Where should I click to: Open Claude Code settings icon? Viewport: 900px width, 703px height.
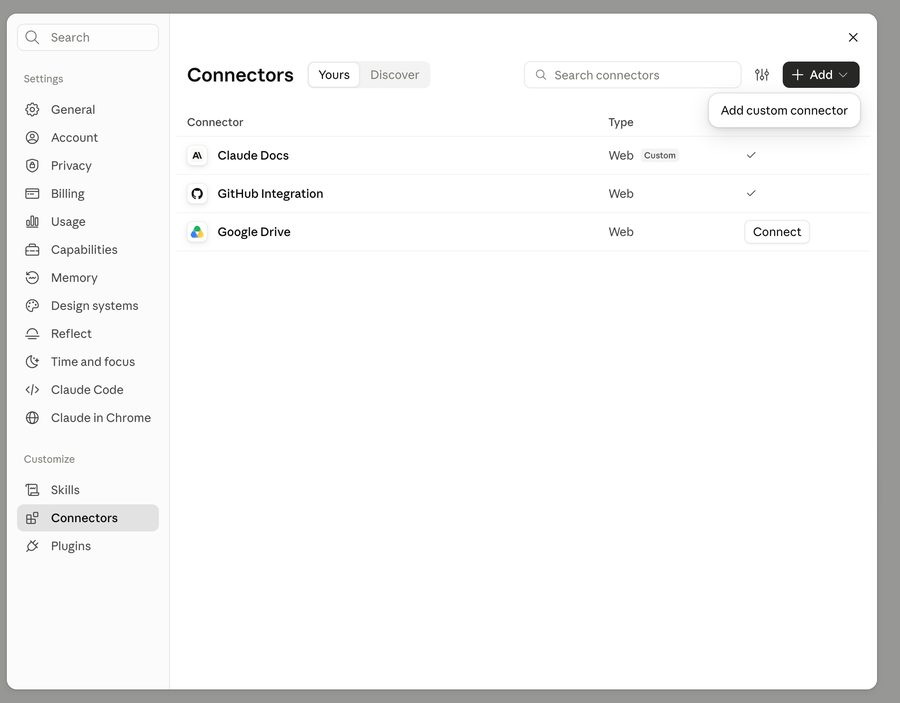[32, 390]
